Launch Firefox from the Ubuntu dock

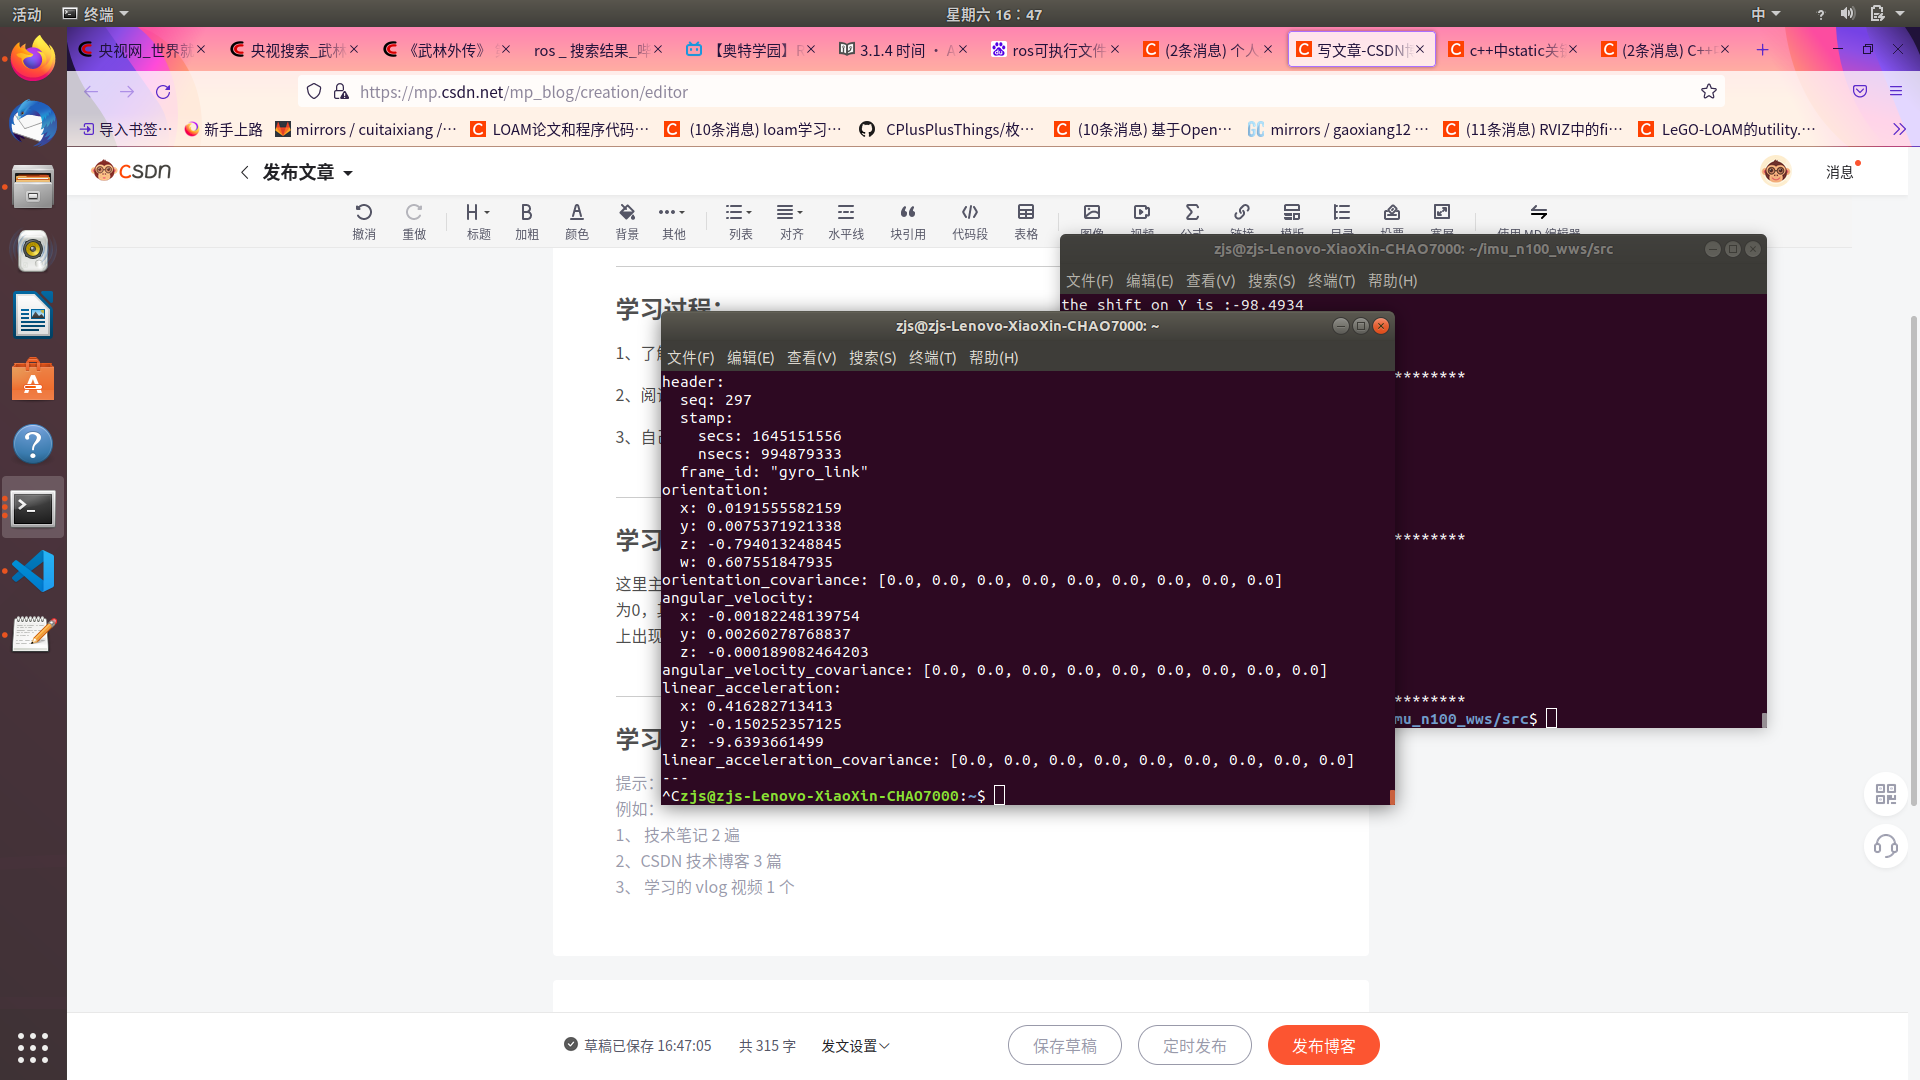(33, 57)
